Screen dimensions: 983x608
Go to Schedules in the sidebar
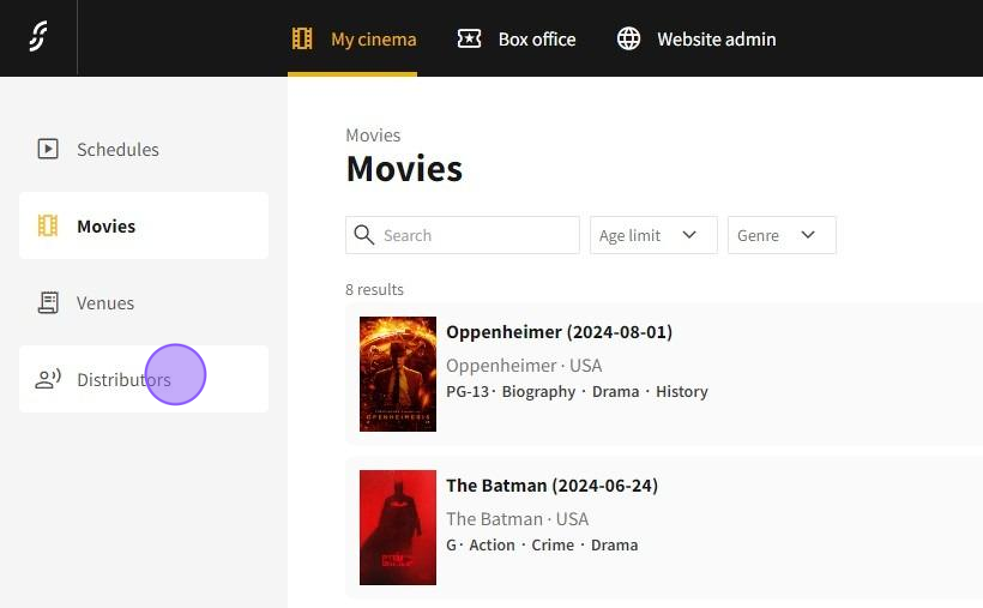click(118, 149)
